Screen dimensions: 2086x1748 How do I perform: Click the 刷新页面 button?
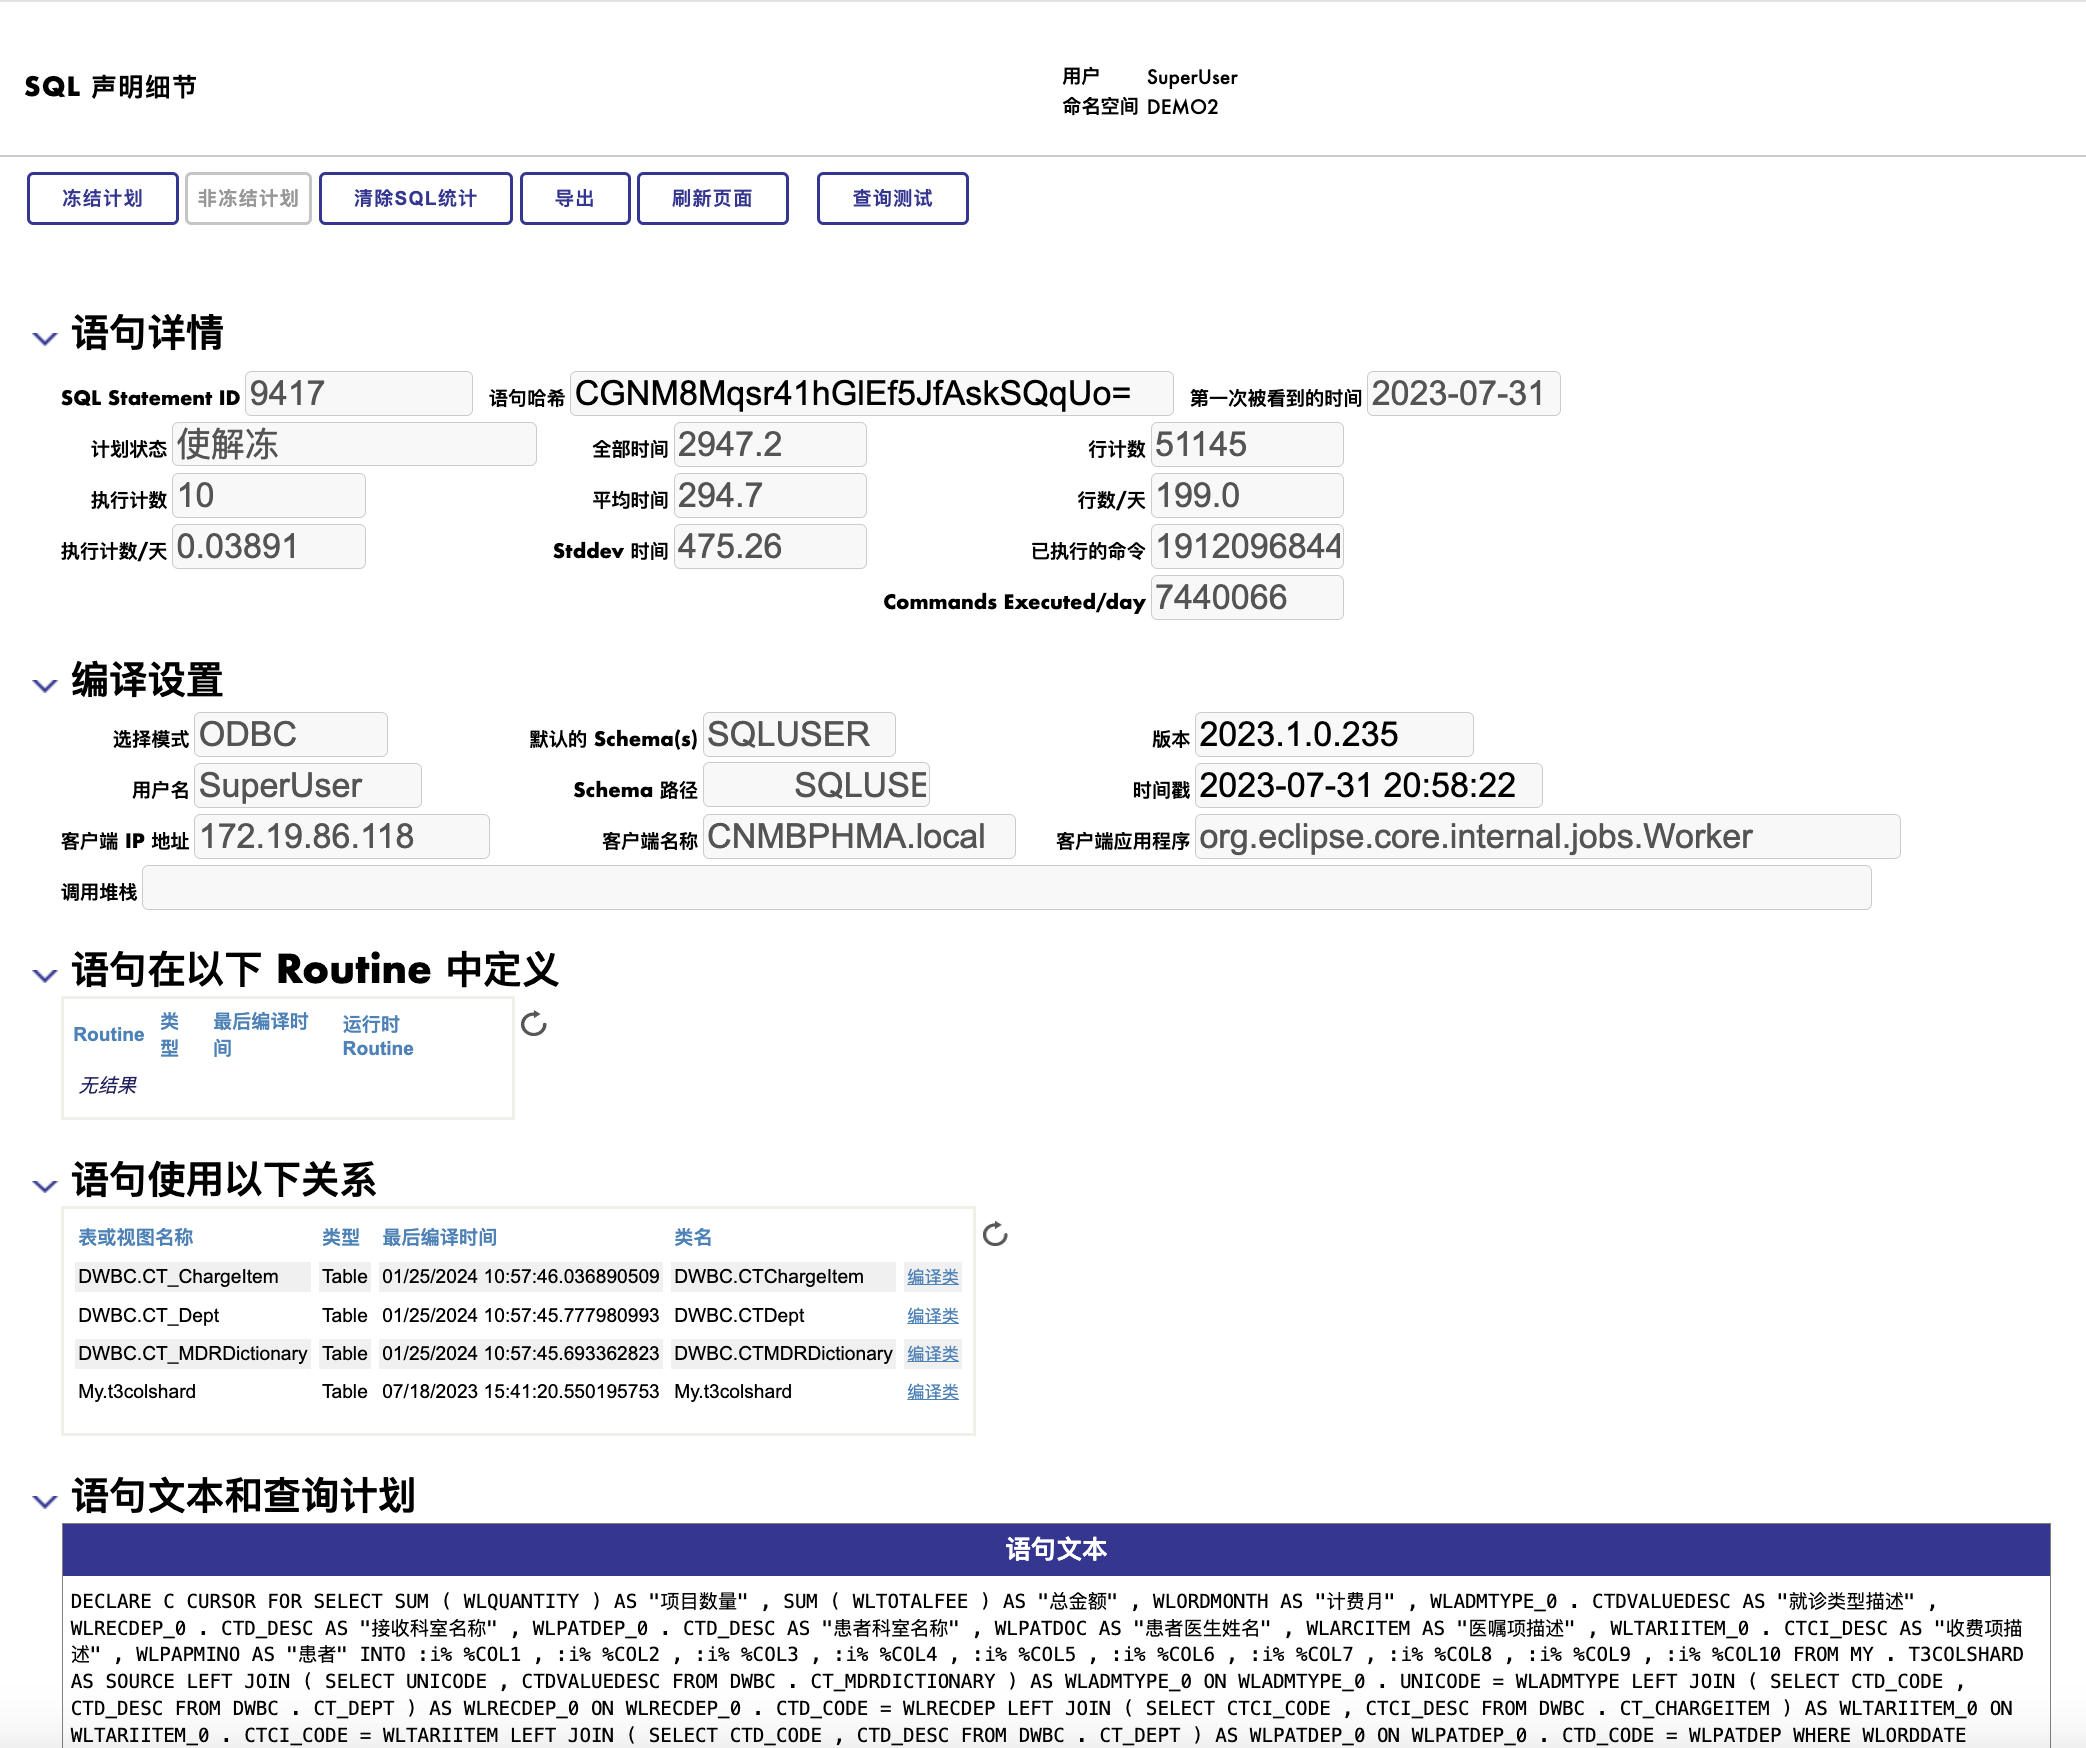pyautogui.click(x=712, y=198)
